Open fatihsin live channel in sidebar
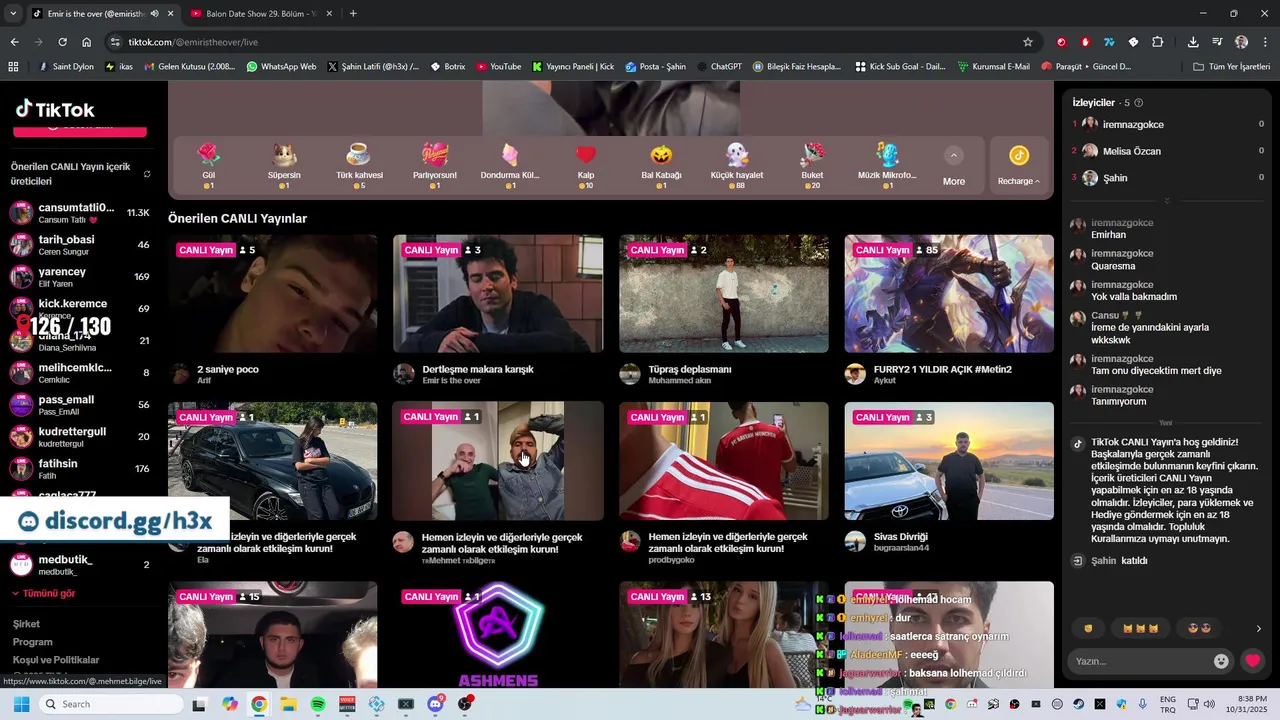Screen dimensions: 1280x720 click(80, 469)
